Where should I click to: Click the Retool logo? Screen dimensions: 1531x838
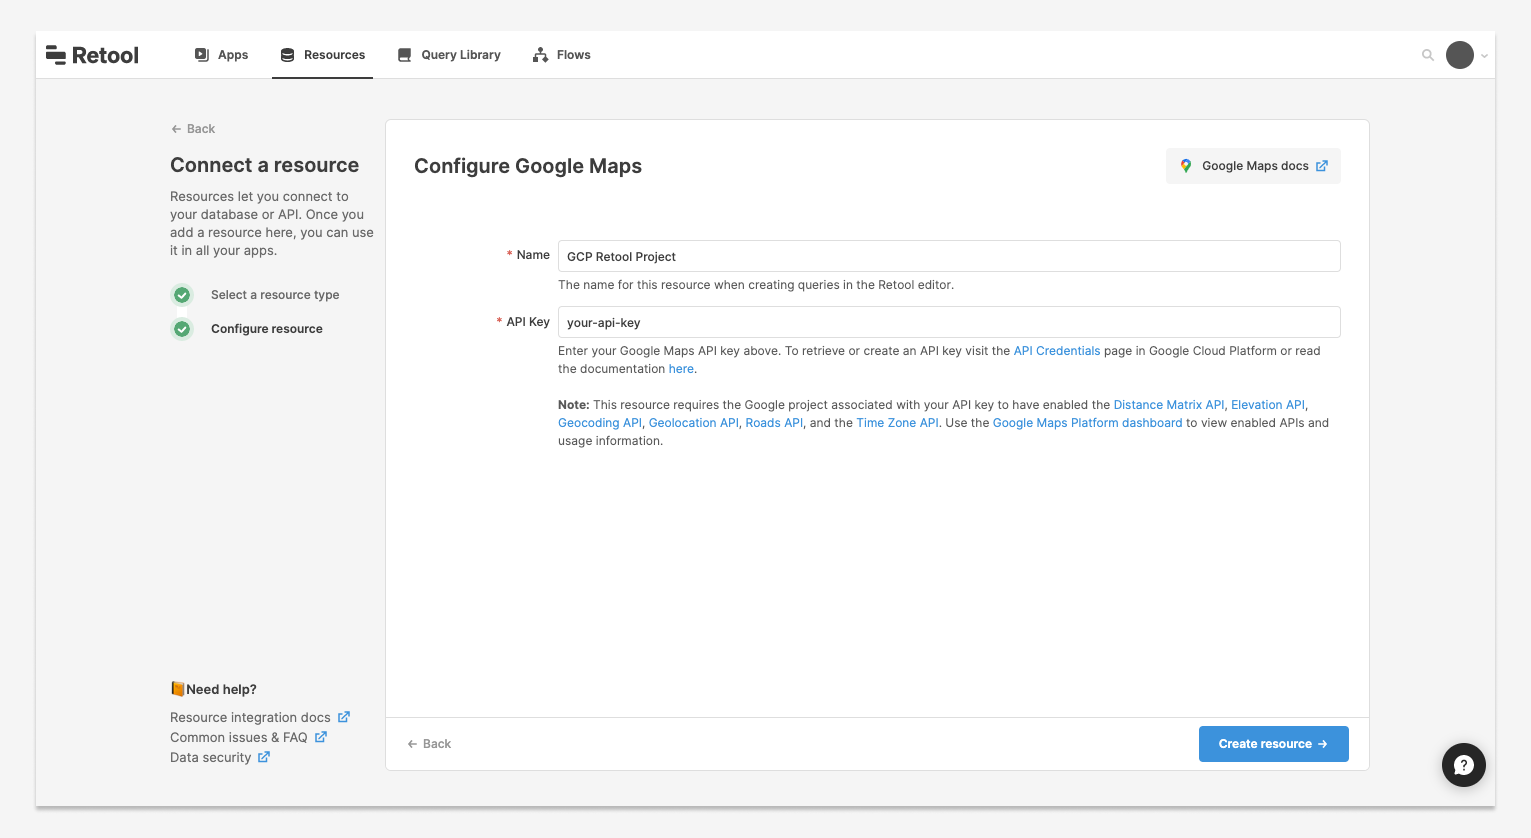(92, 55)
